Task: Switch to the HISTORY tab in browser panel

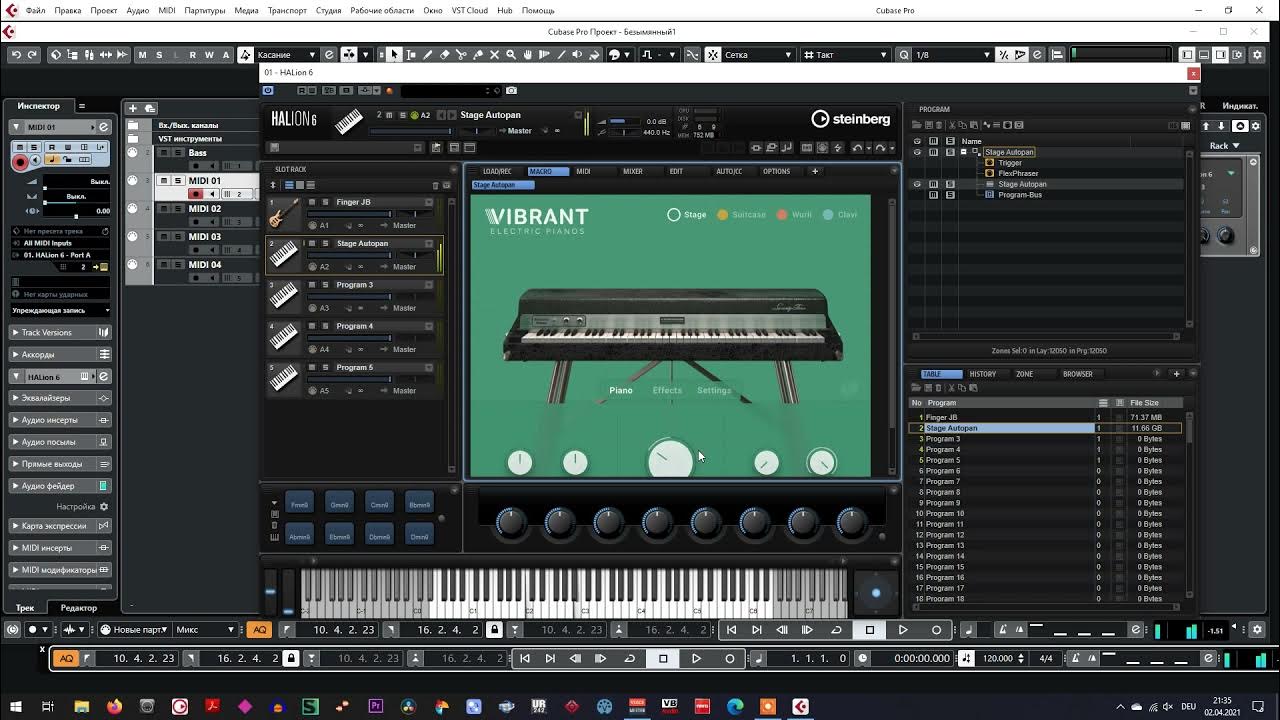Action: 983,374
